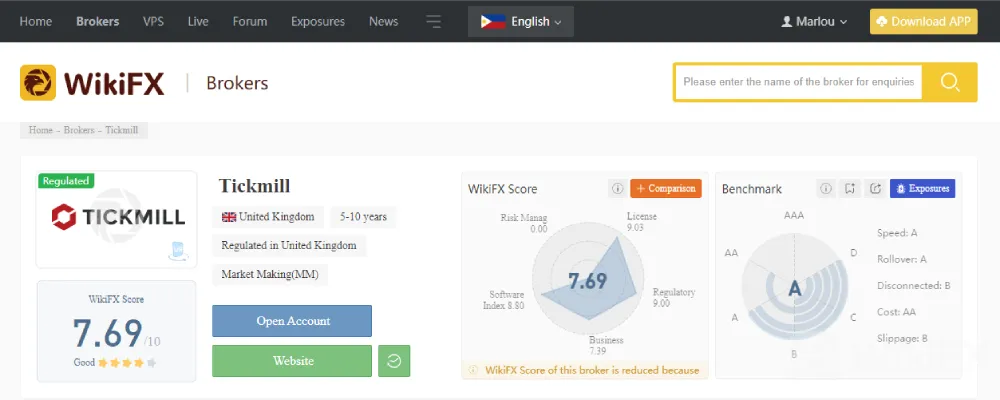Go to Home in top navigation
Screen dimensions: 1000x400
click(36, 22)
